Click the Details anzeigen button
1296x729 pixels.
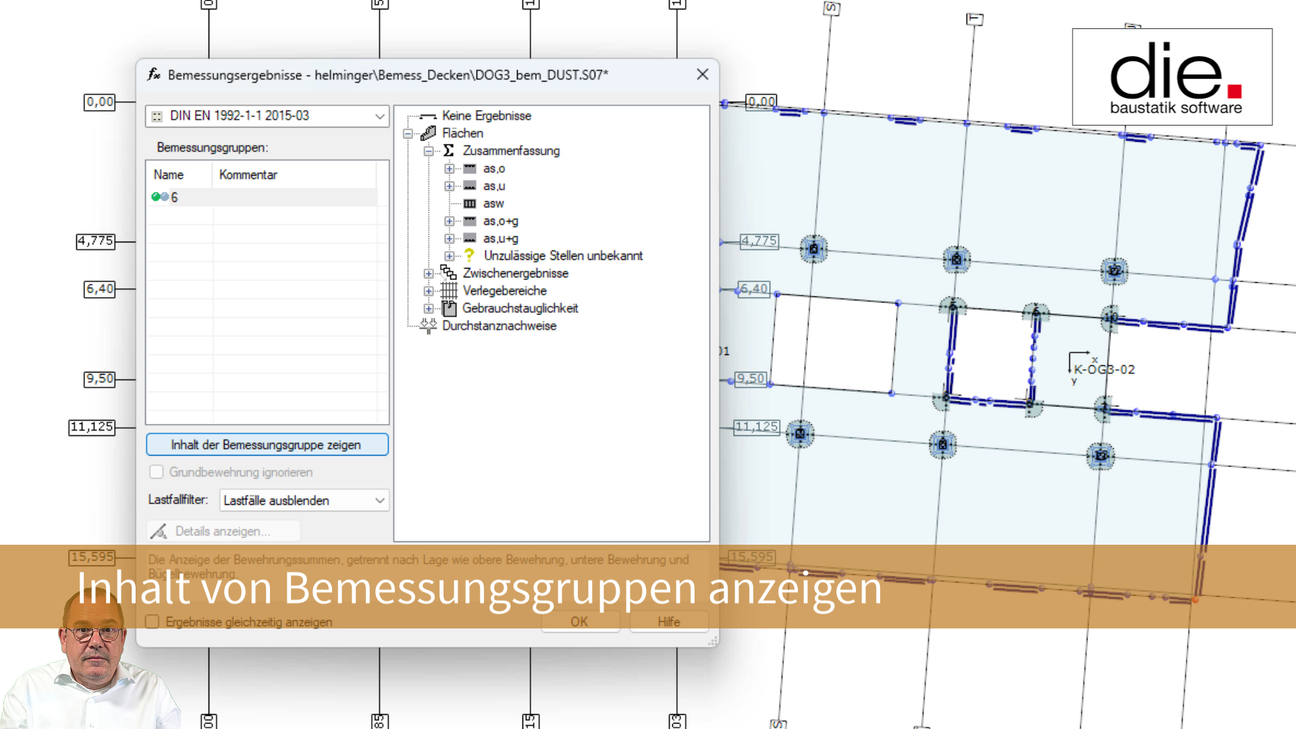[222, 531]
